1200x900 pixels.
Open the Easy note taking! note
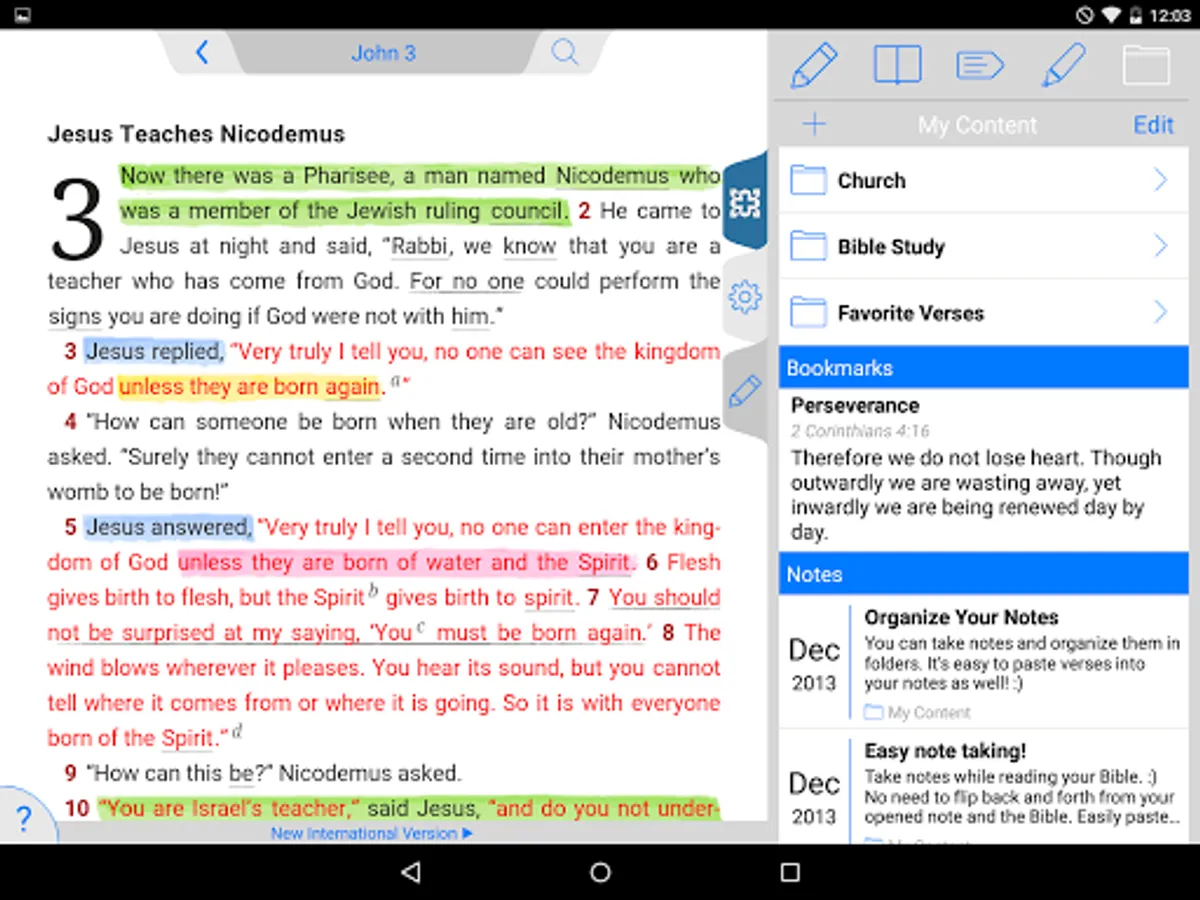click(x=983, y=786)
